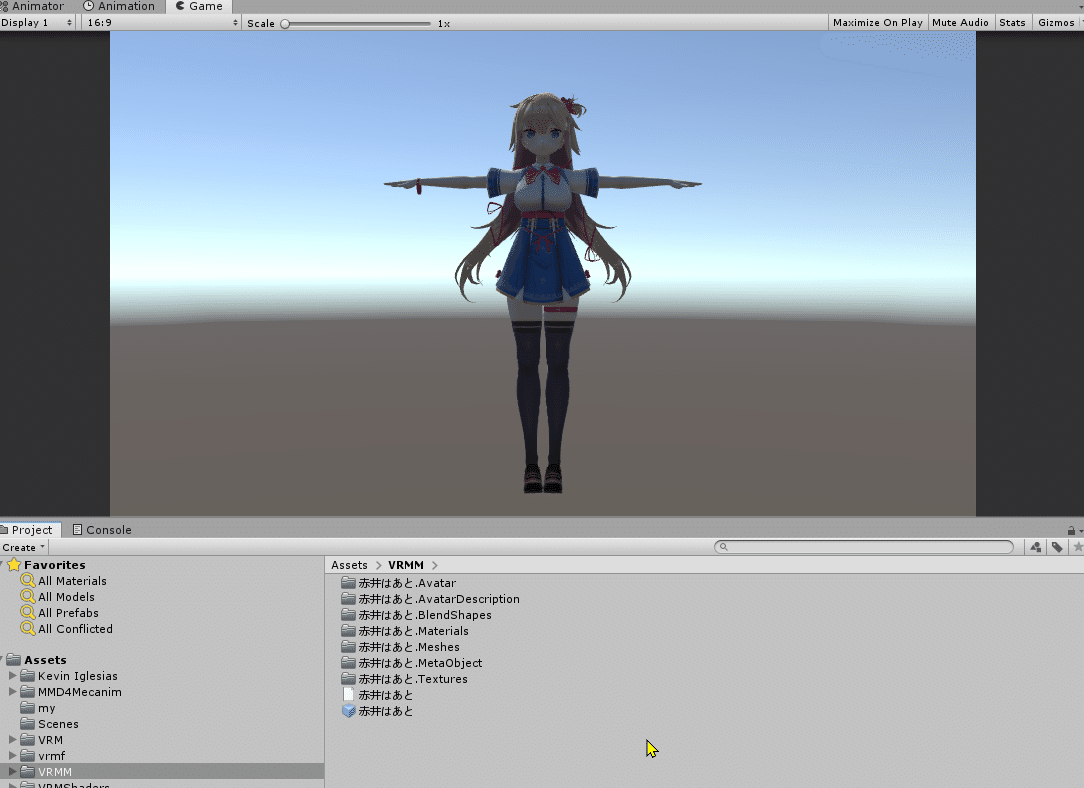Open the 16:9 aspect ratio dropdown

point(161,23)
